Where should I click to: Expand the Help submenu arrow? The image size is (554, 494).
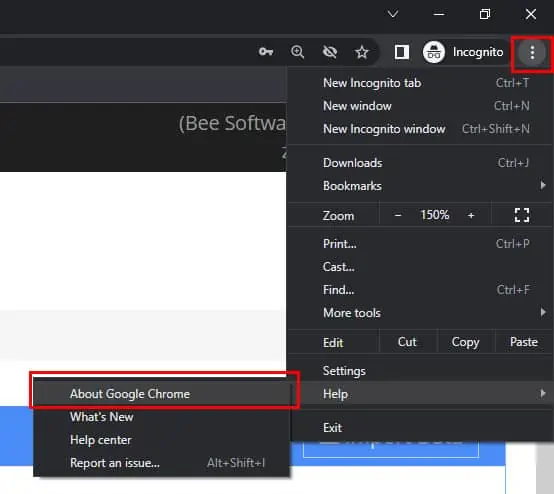[543, 393]
